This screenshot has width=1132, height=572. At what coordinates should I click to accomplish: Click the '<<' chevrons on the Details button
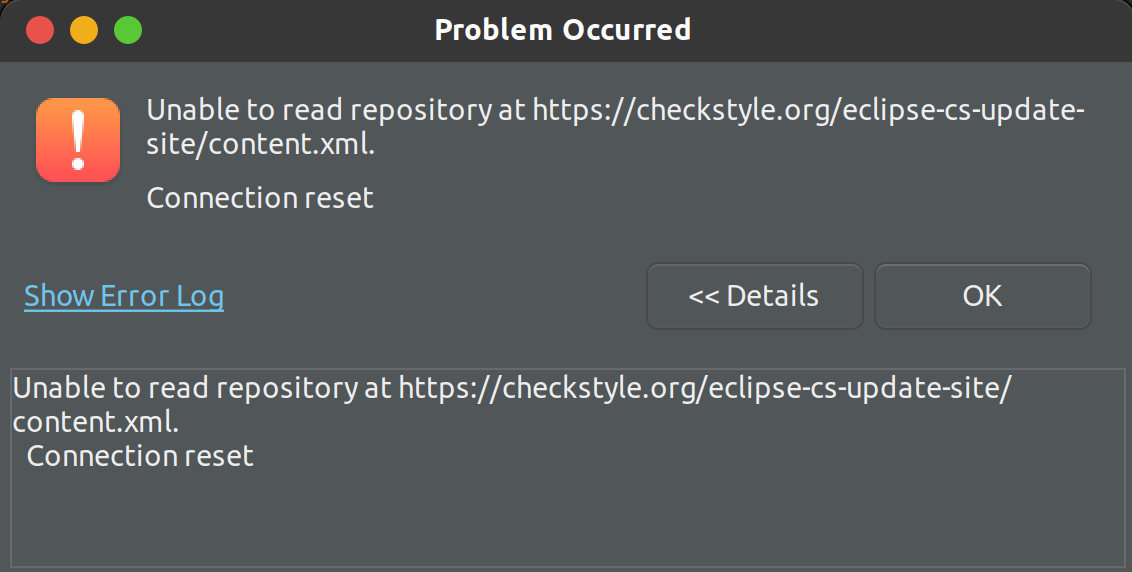pyautogui.click(x=704, y=297)
